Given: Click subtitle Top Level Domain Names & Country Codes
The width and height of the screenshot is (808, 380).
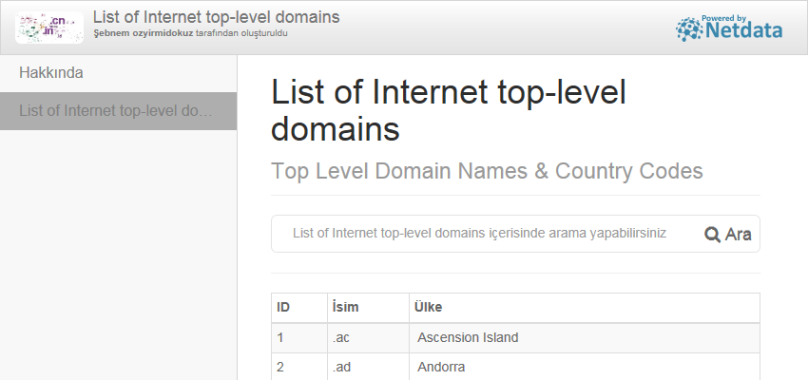Looking at the screenshot, I should point(487,171).
